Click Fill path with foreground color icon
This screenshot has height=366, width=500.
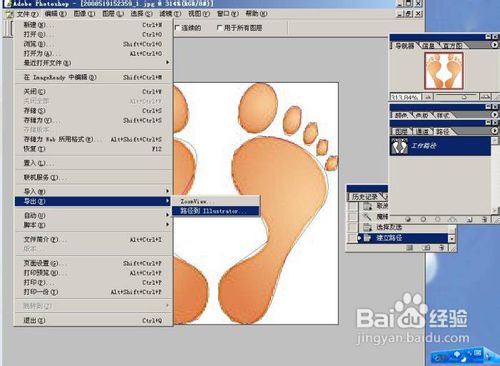pos(408,219)
